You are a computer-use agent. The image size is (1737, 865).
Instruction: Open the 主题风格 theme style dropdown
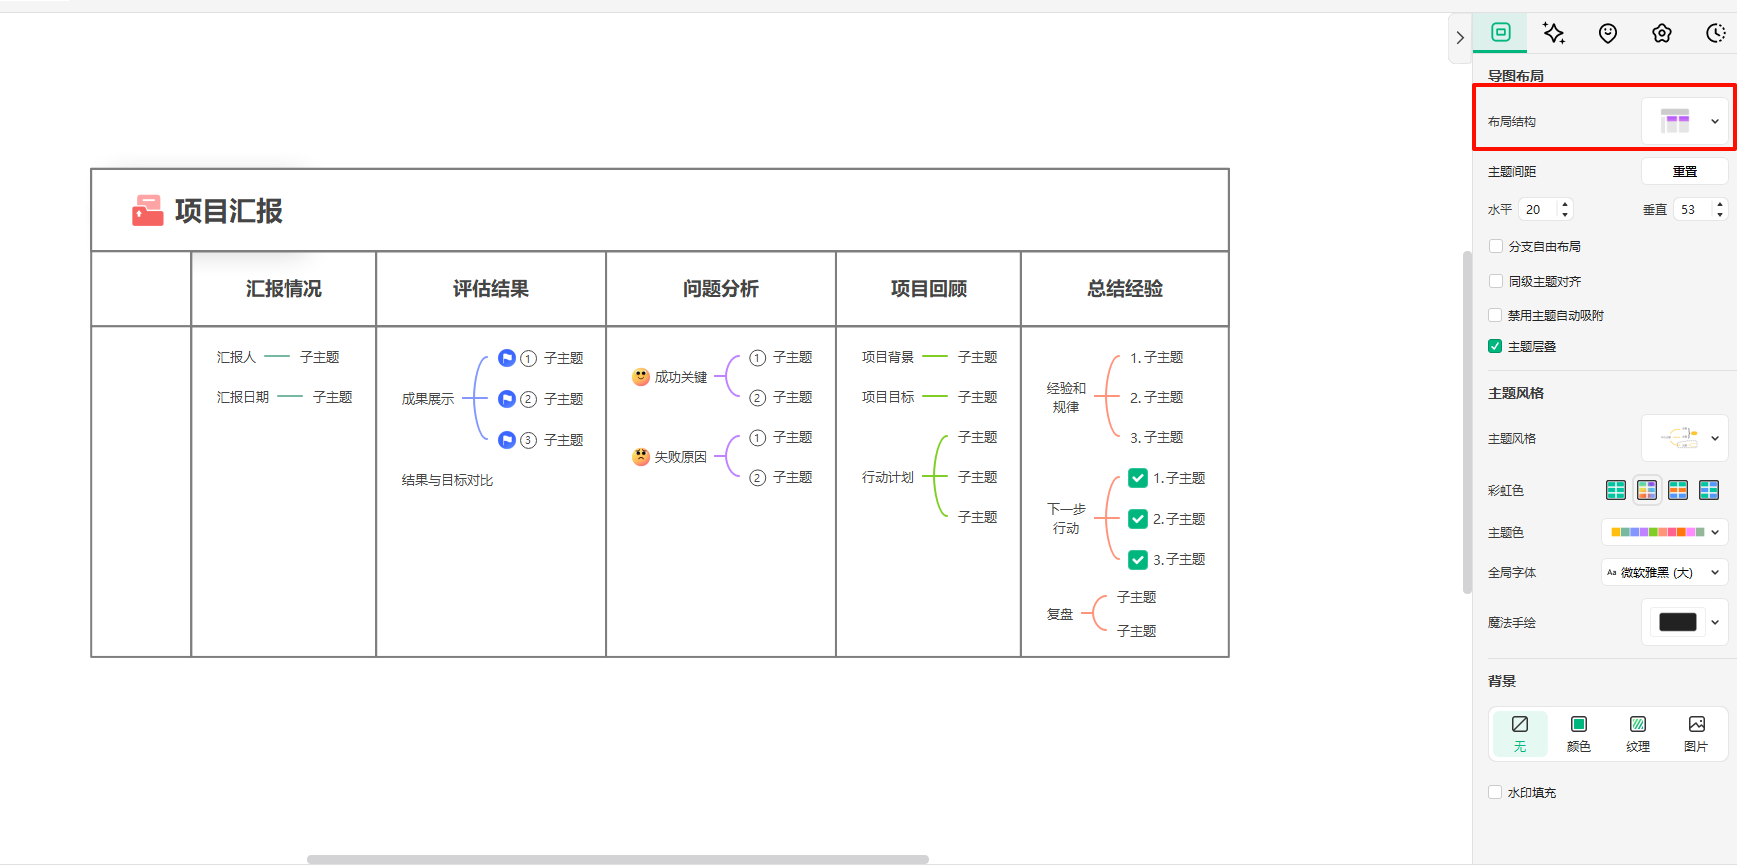(x=1685, y=438)
